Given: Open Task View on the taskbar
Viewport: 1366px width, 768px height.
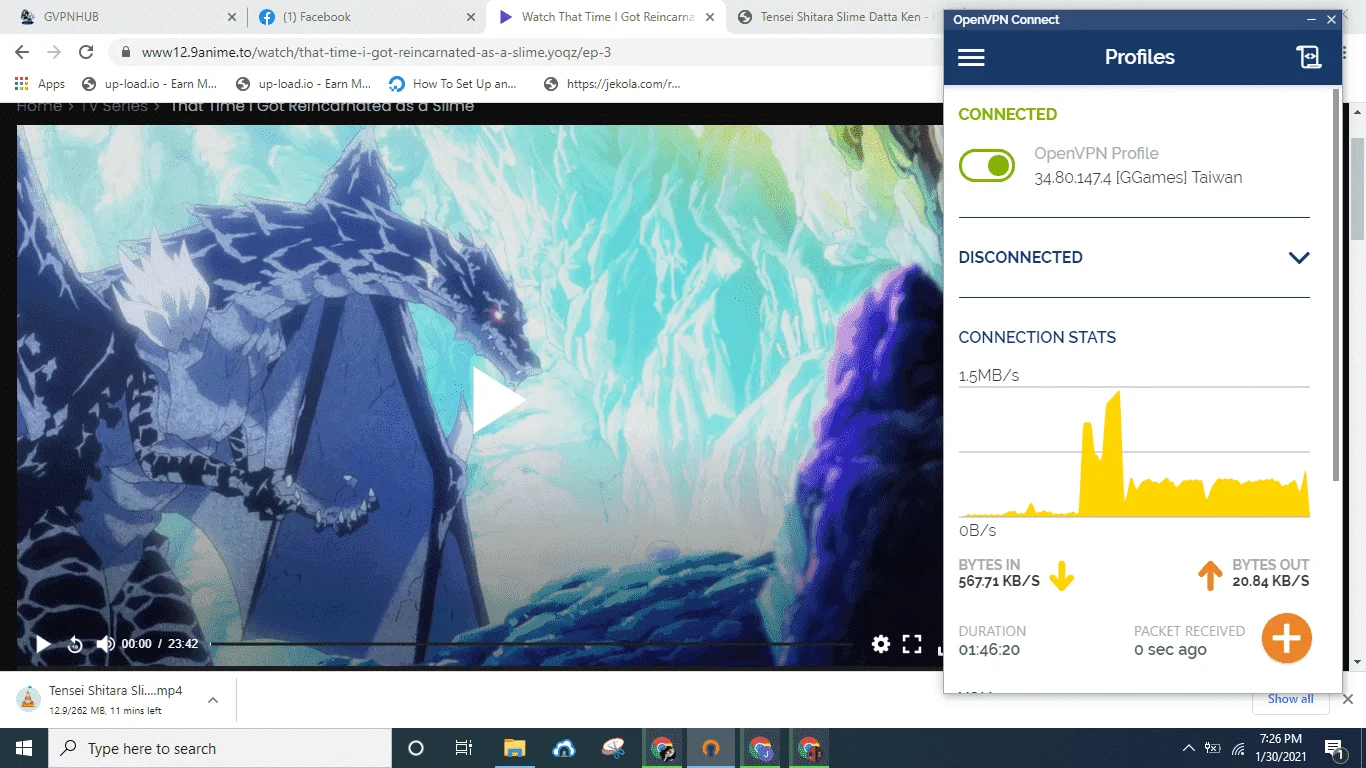Looking at the screenshot, I should pyautogui.click(x=464, y=748).
